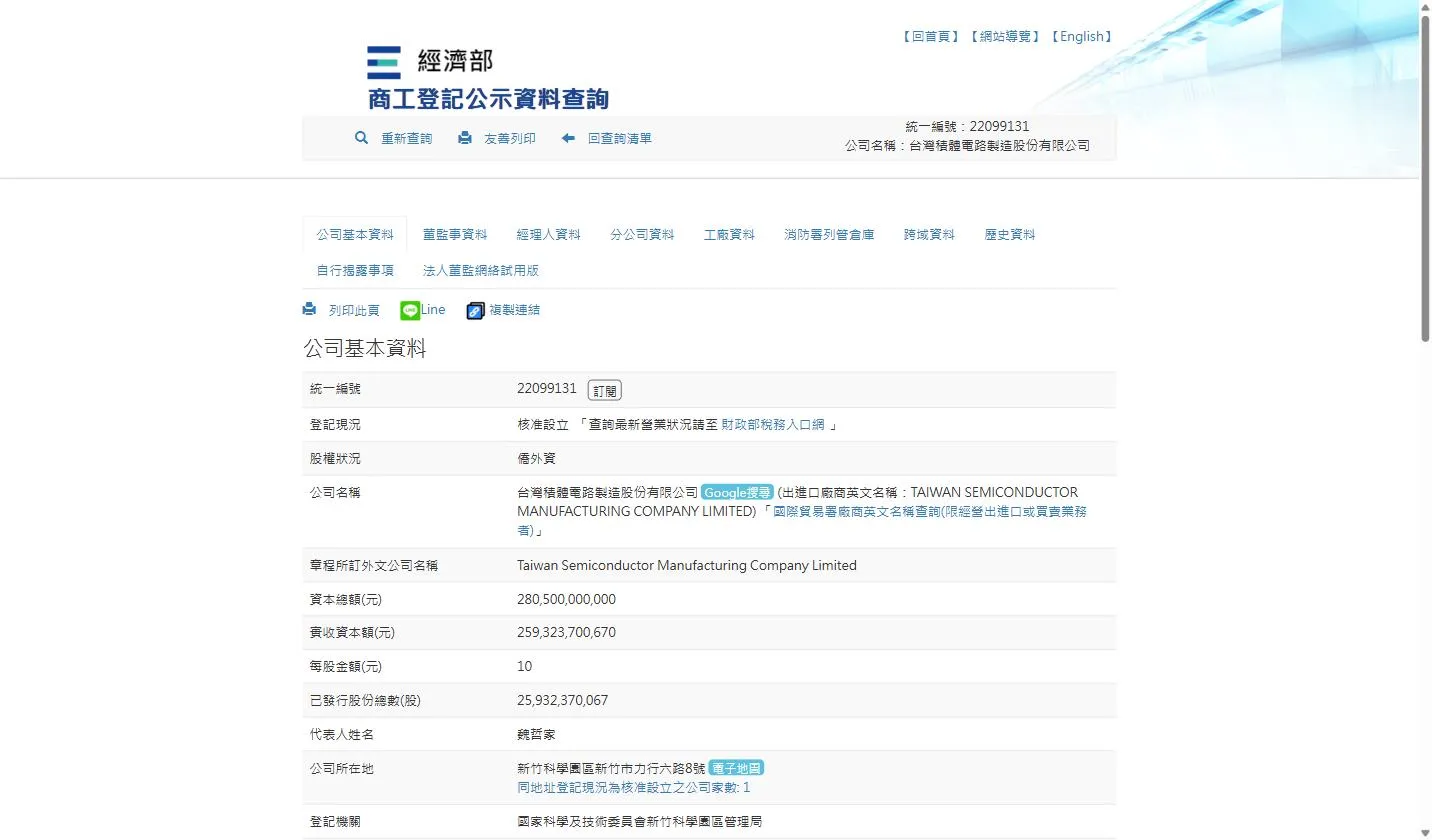Share via the green Line icon
This screenshot has width=1432, height=840.
(410, 310)
